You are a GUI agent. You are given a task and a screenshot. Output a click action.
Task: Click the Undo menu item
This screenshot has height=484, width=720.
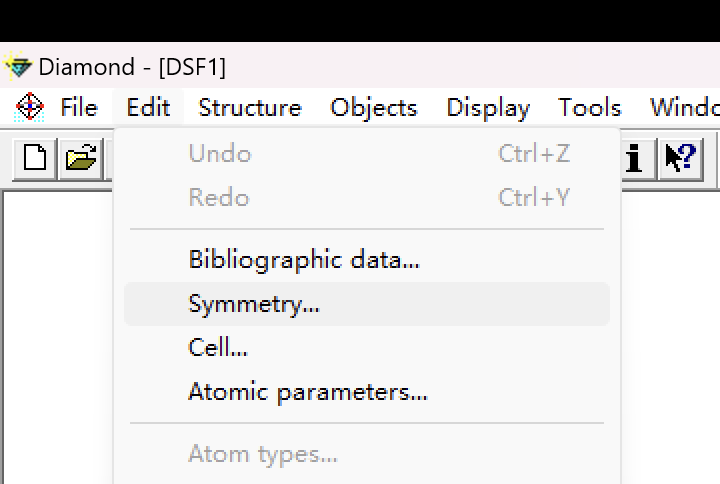[220, 154]
